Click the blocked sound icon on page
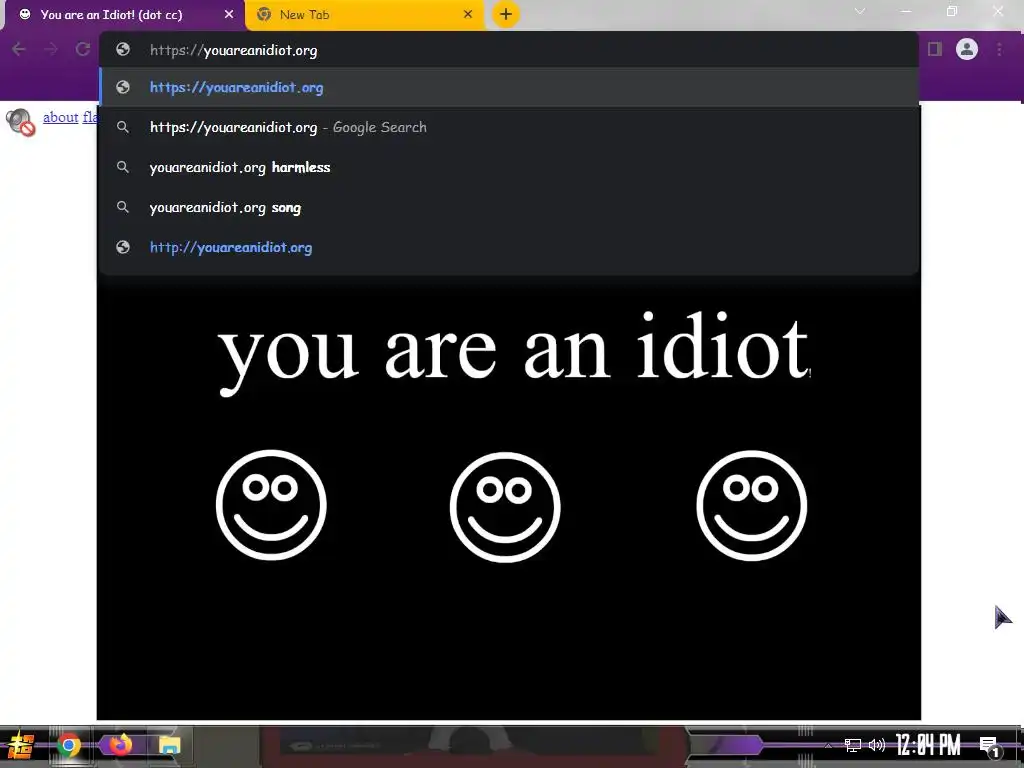The height and width of the screenshot is (768, 1024). [20, 122]
